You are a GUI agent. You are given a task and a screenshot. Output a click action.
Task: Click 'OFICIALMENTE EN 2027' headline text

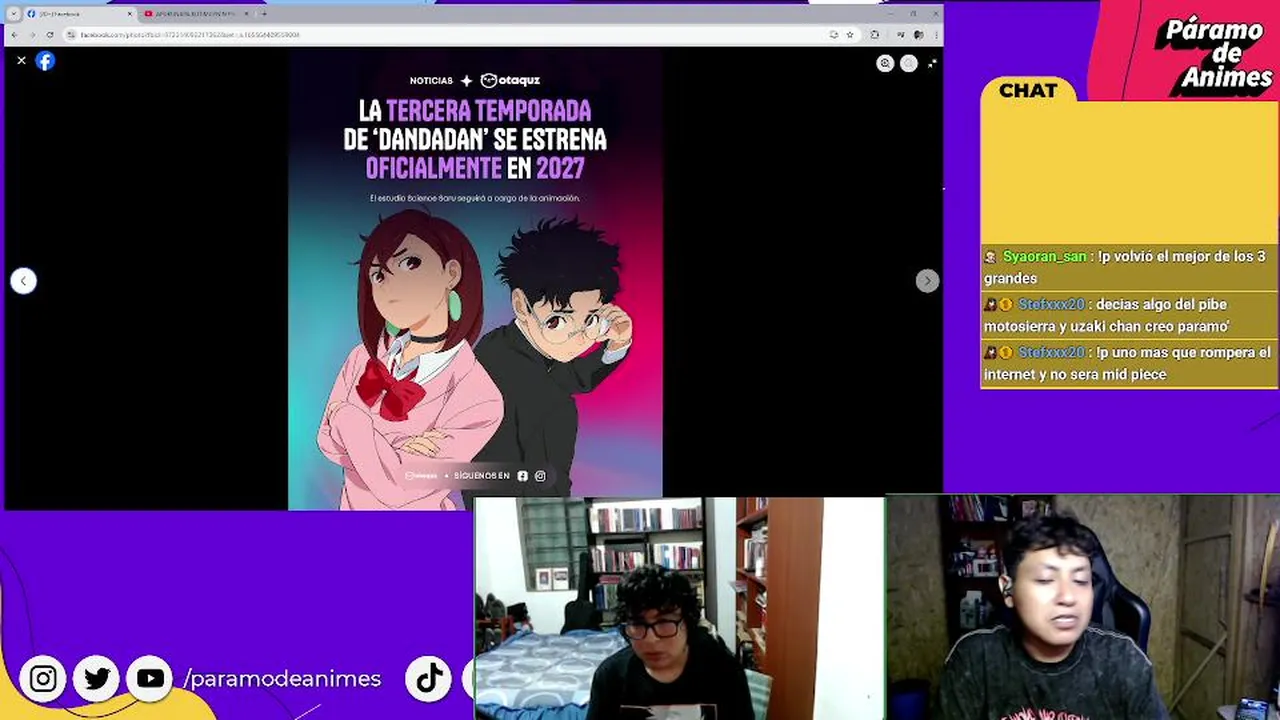pos(475,167)
